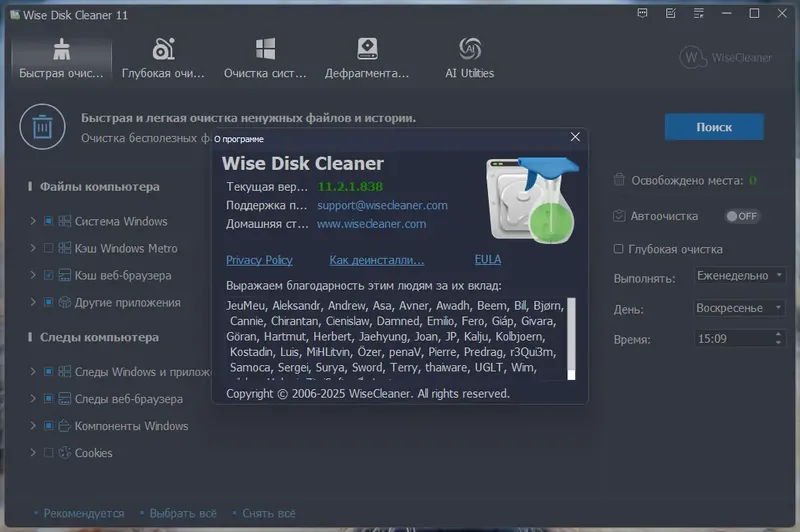800x532 pixels.
Task: Click the Cookies cookie icon
Action: (x=64, y=452)
